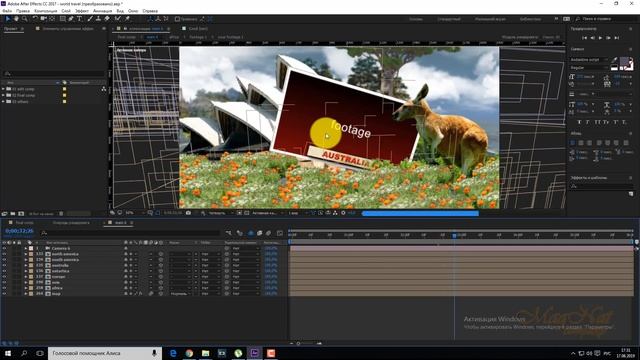Click the Faux Bold style button
640x360 pixels.
[579, 122]
